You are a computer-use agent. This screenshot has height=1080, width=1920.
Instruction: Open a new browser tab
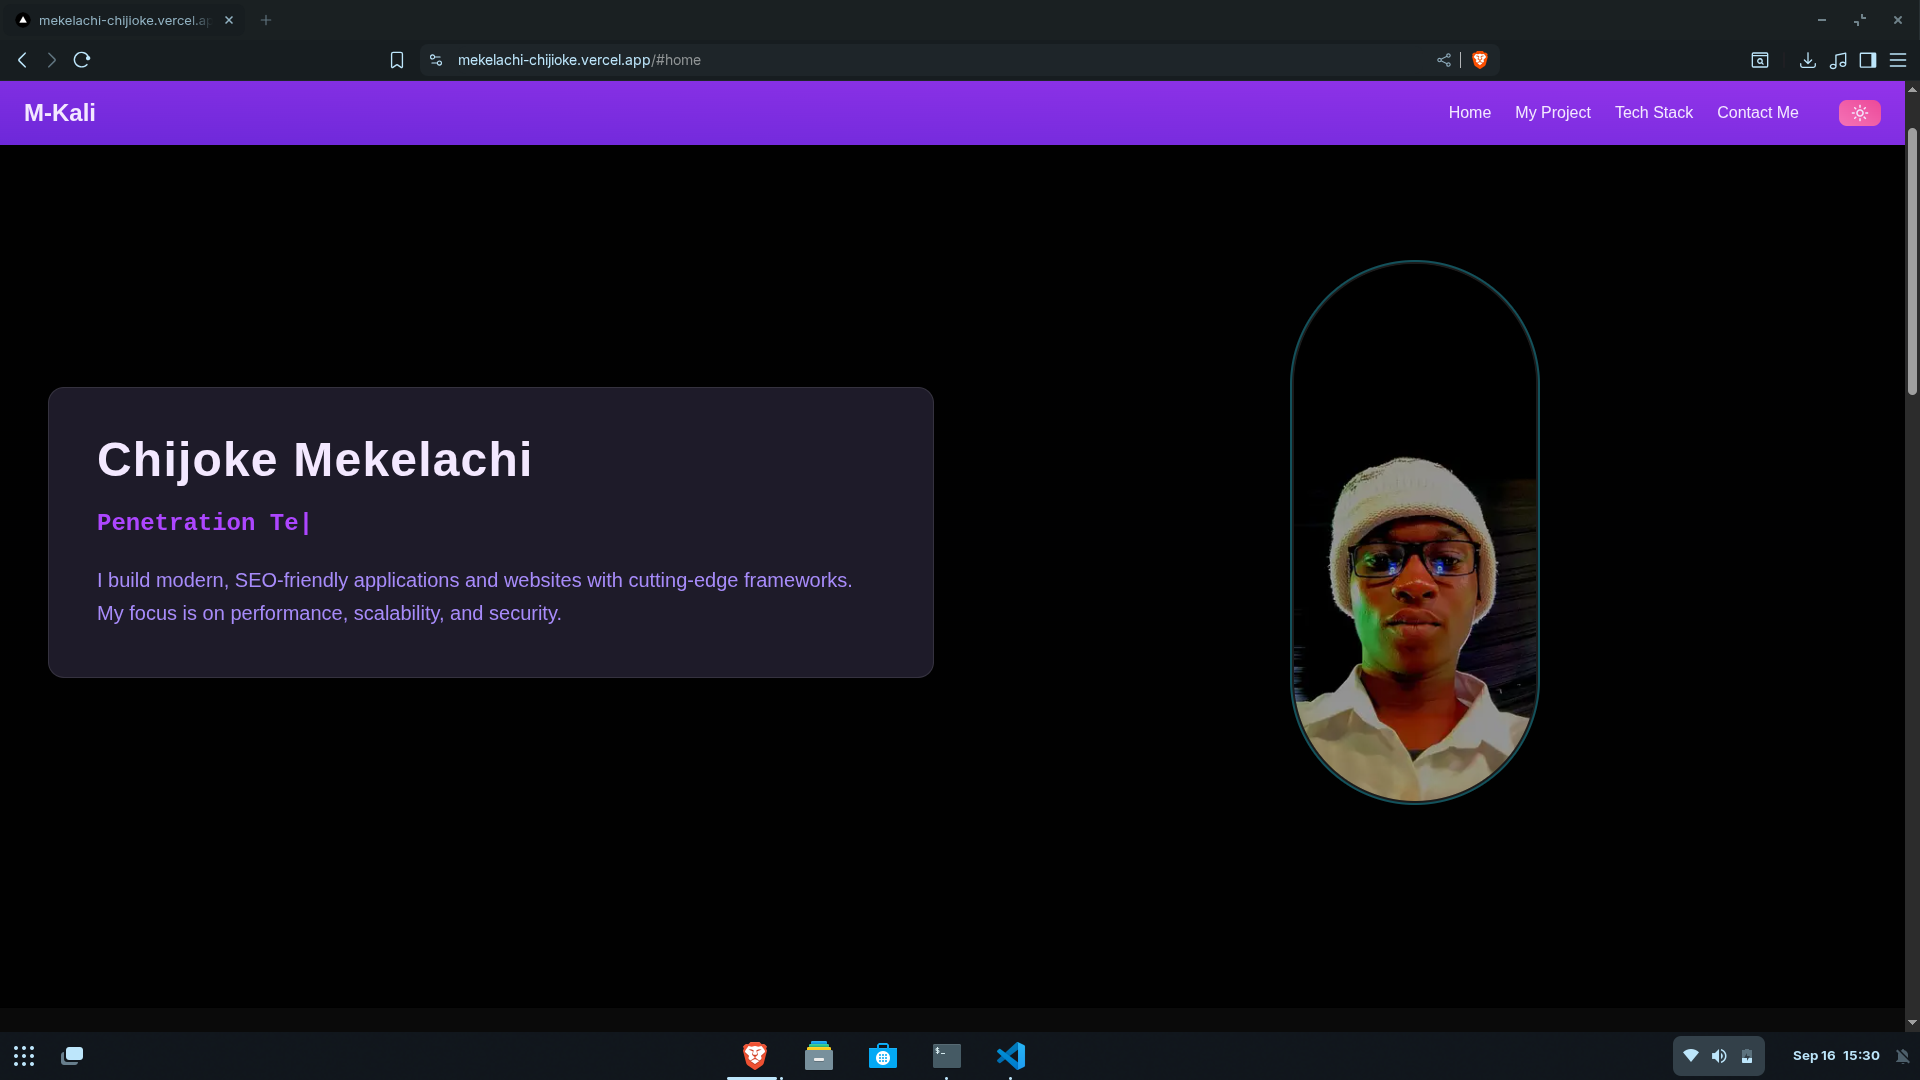coord(266,20)
